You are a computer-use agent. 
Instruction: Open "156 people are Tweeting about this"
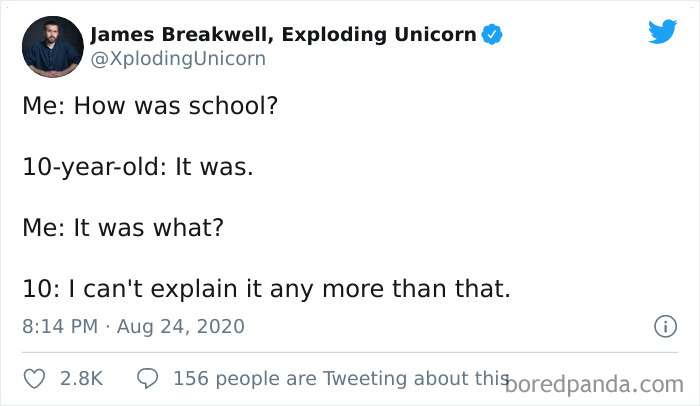point(335,379)
